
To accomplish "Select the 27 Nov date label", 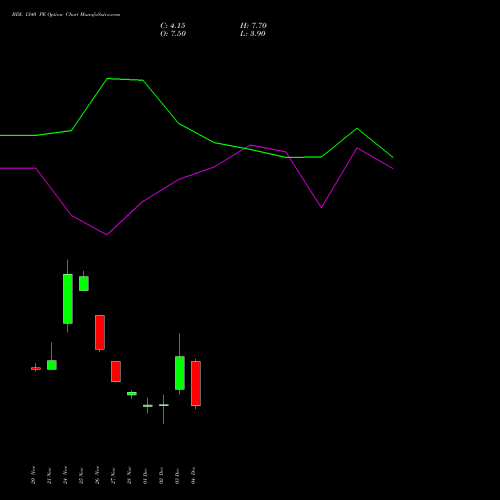I will 113,475.
